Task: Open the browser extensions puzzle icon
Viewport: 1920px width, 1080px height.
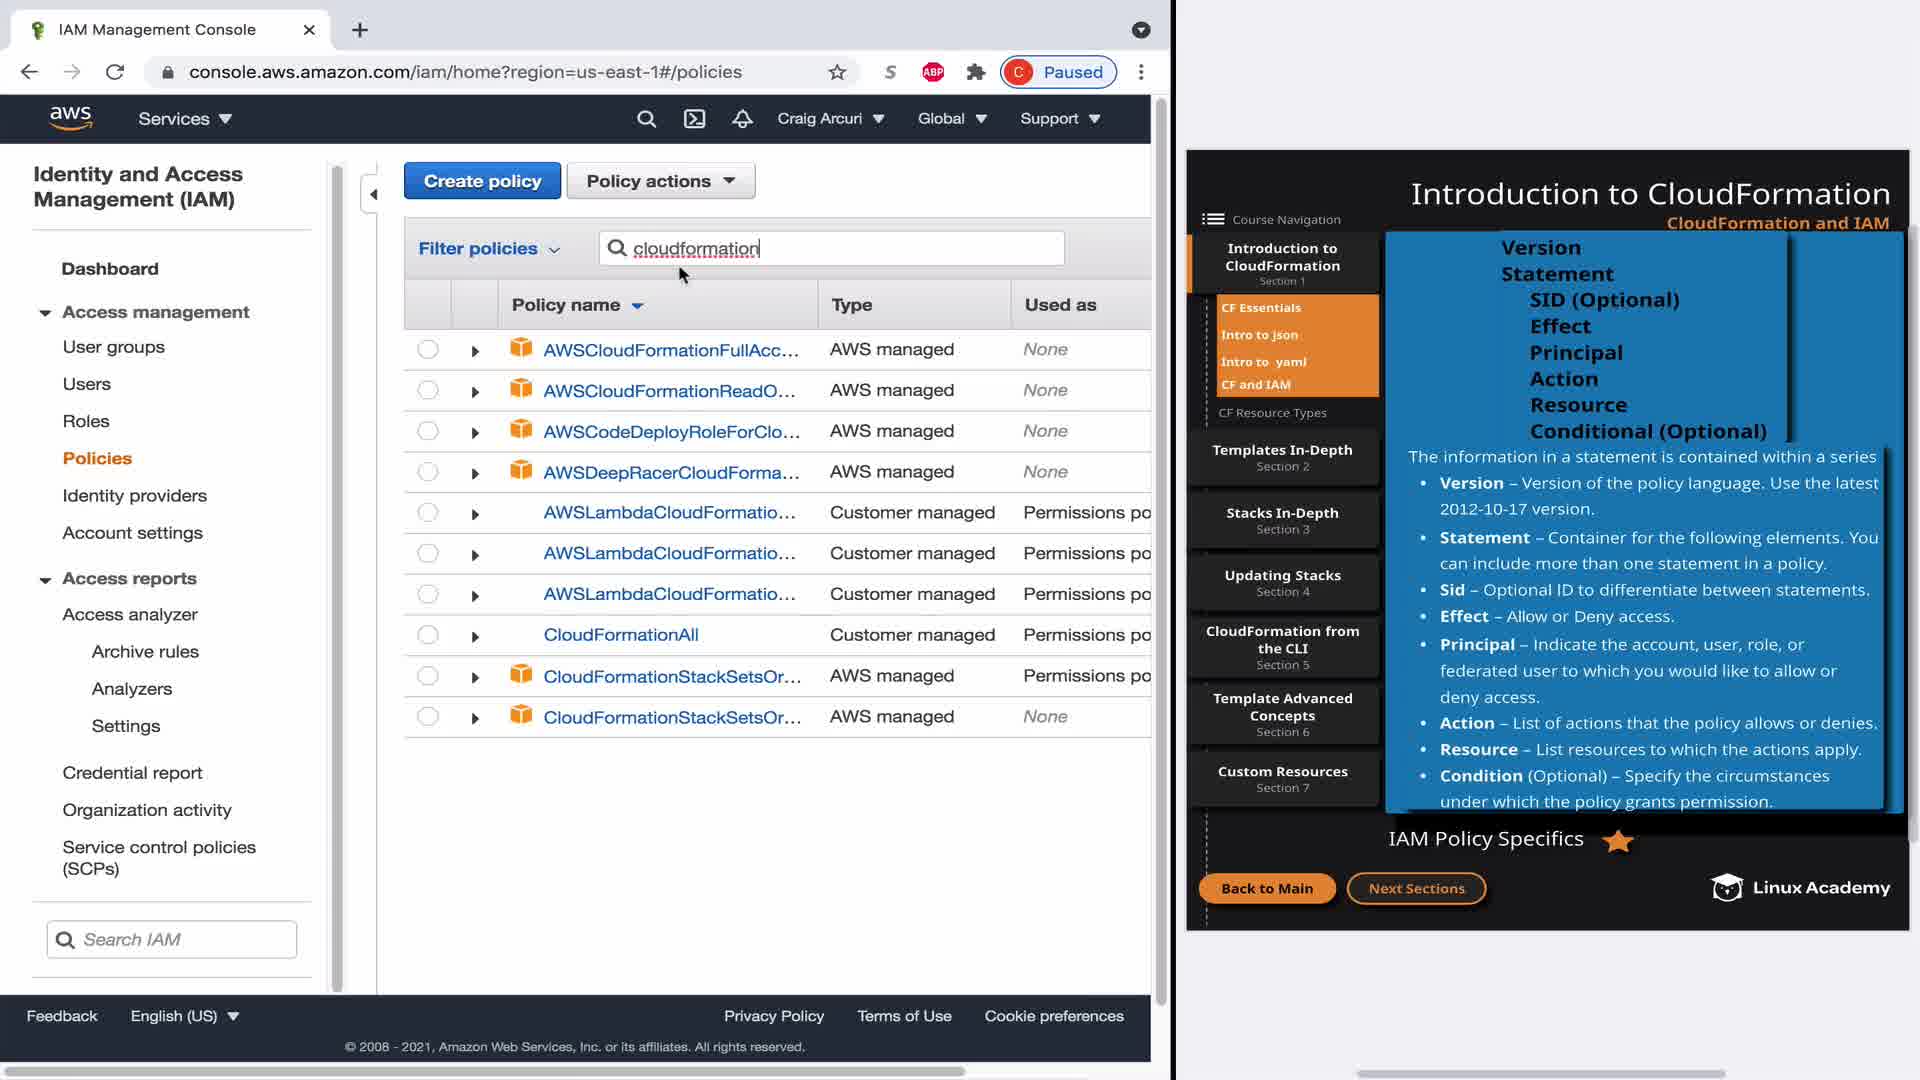Action: [976, 72]
